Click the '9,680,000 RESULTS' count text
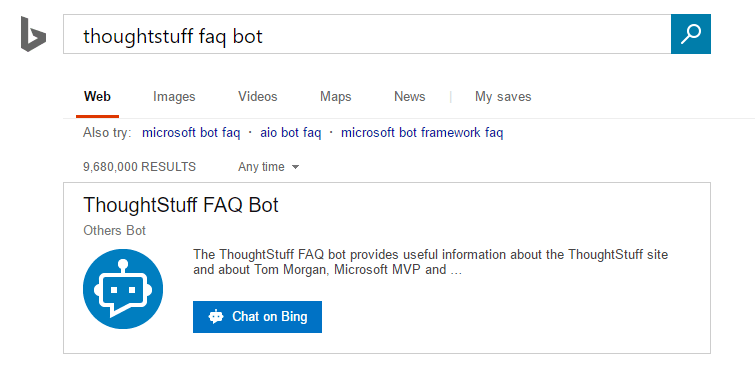The height and width of the screenshot is (377, 755). pyautogui.click(x=139, y=167)
